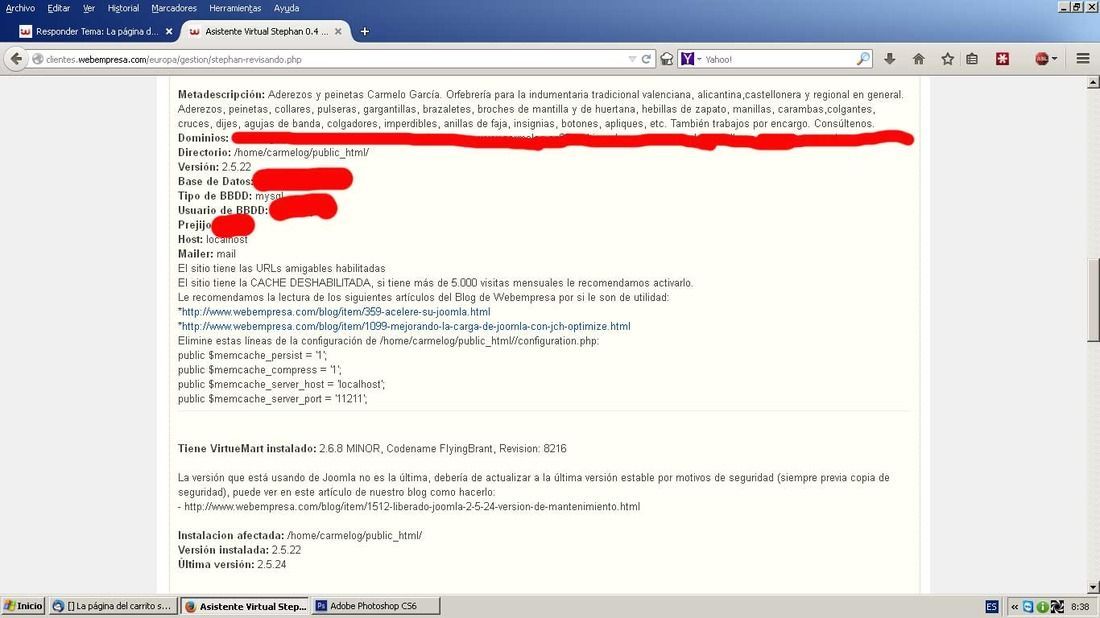
Task: Open the Marcadores menu
Action: [x=173, y=8]
